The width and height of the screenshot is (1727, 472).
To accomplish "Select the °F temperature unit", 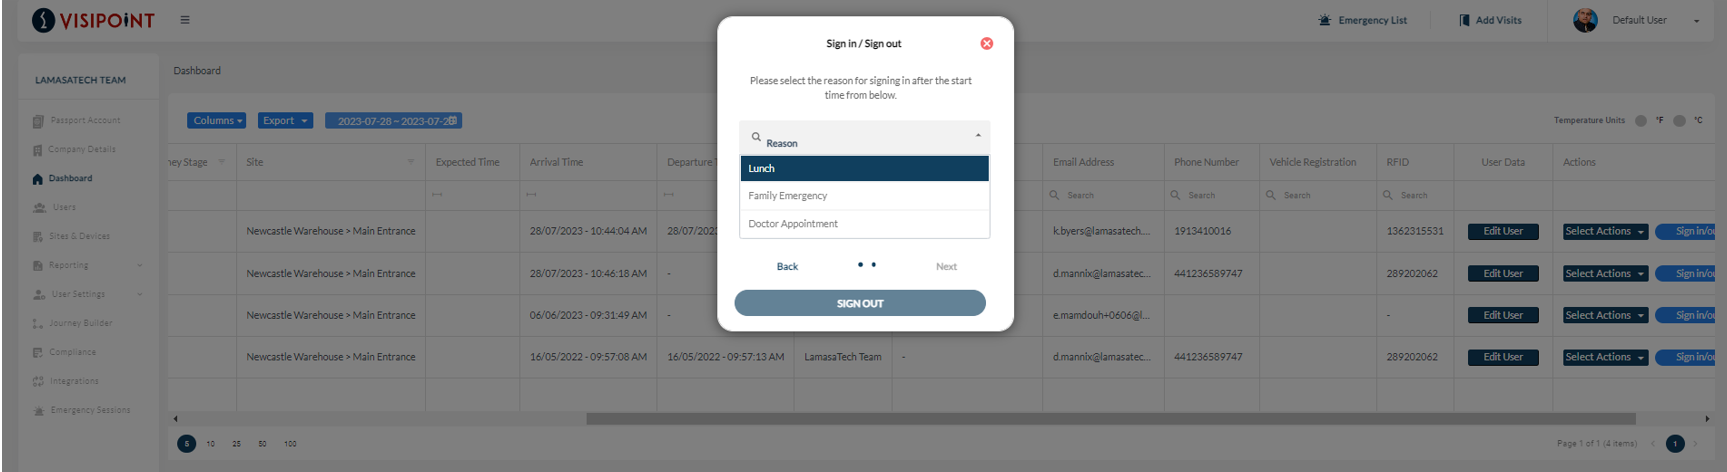I will (x=1640, y=120).
